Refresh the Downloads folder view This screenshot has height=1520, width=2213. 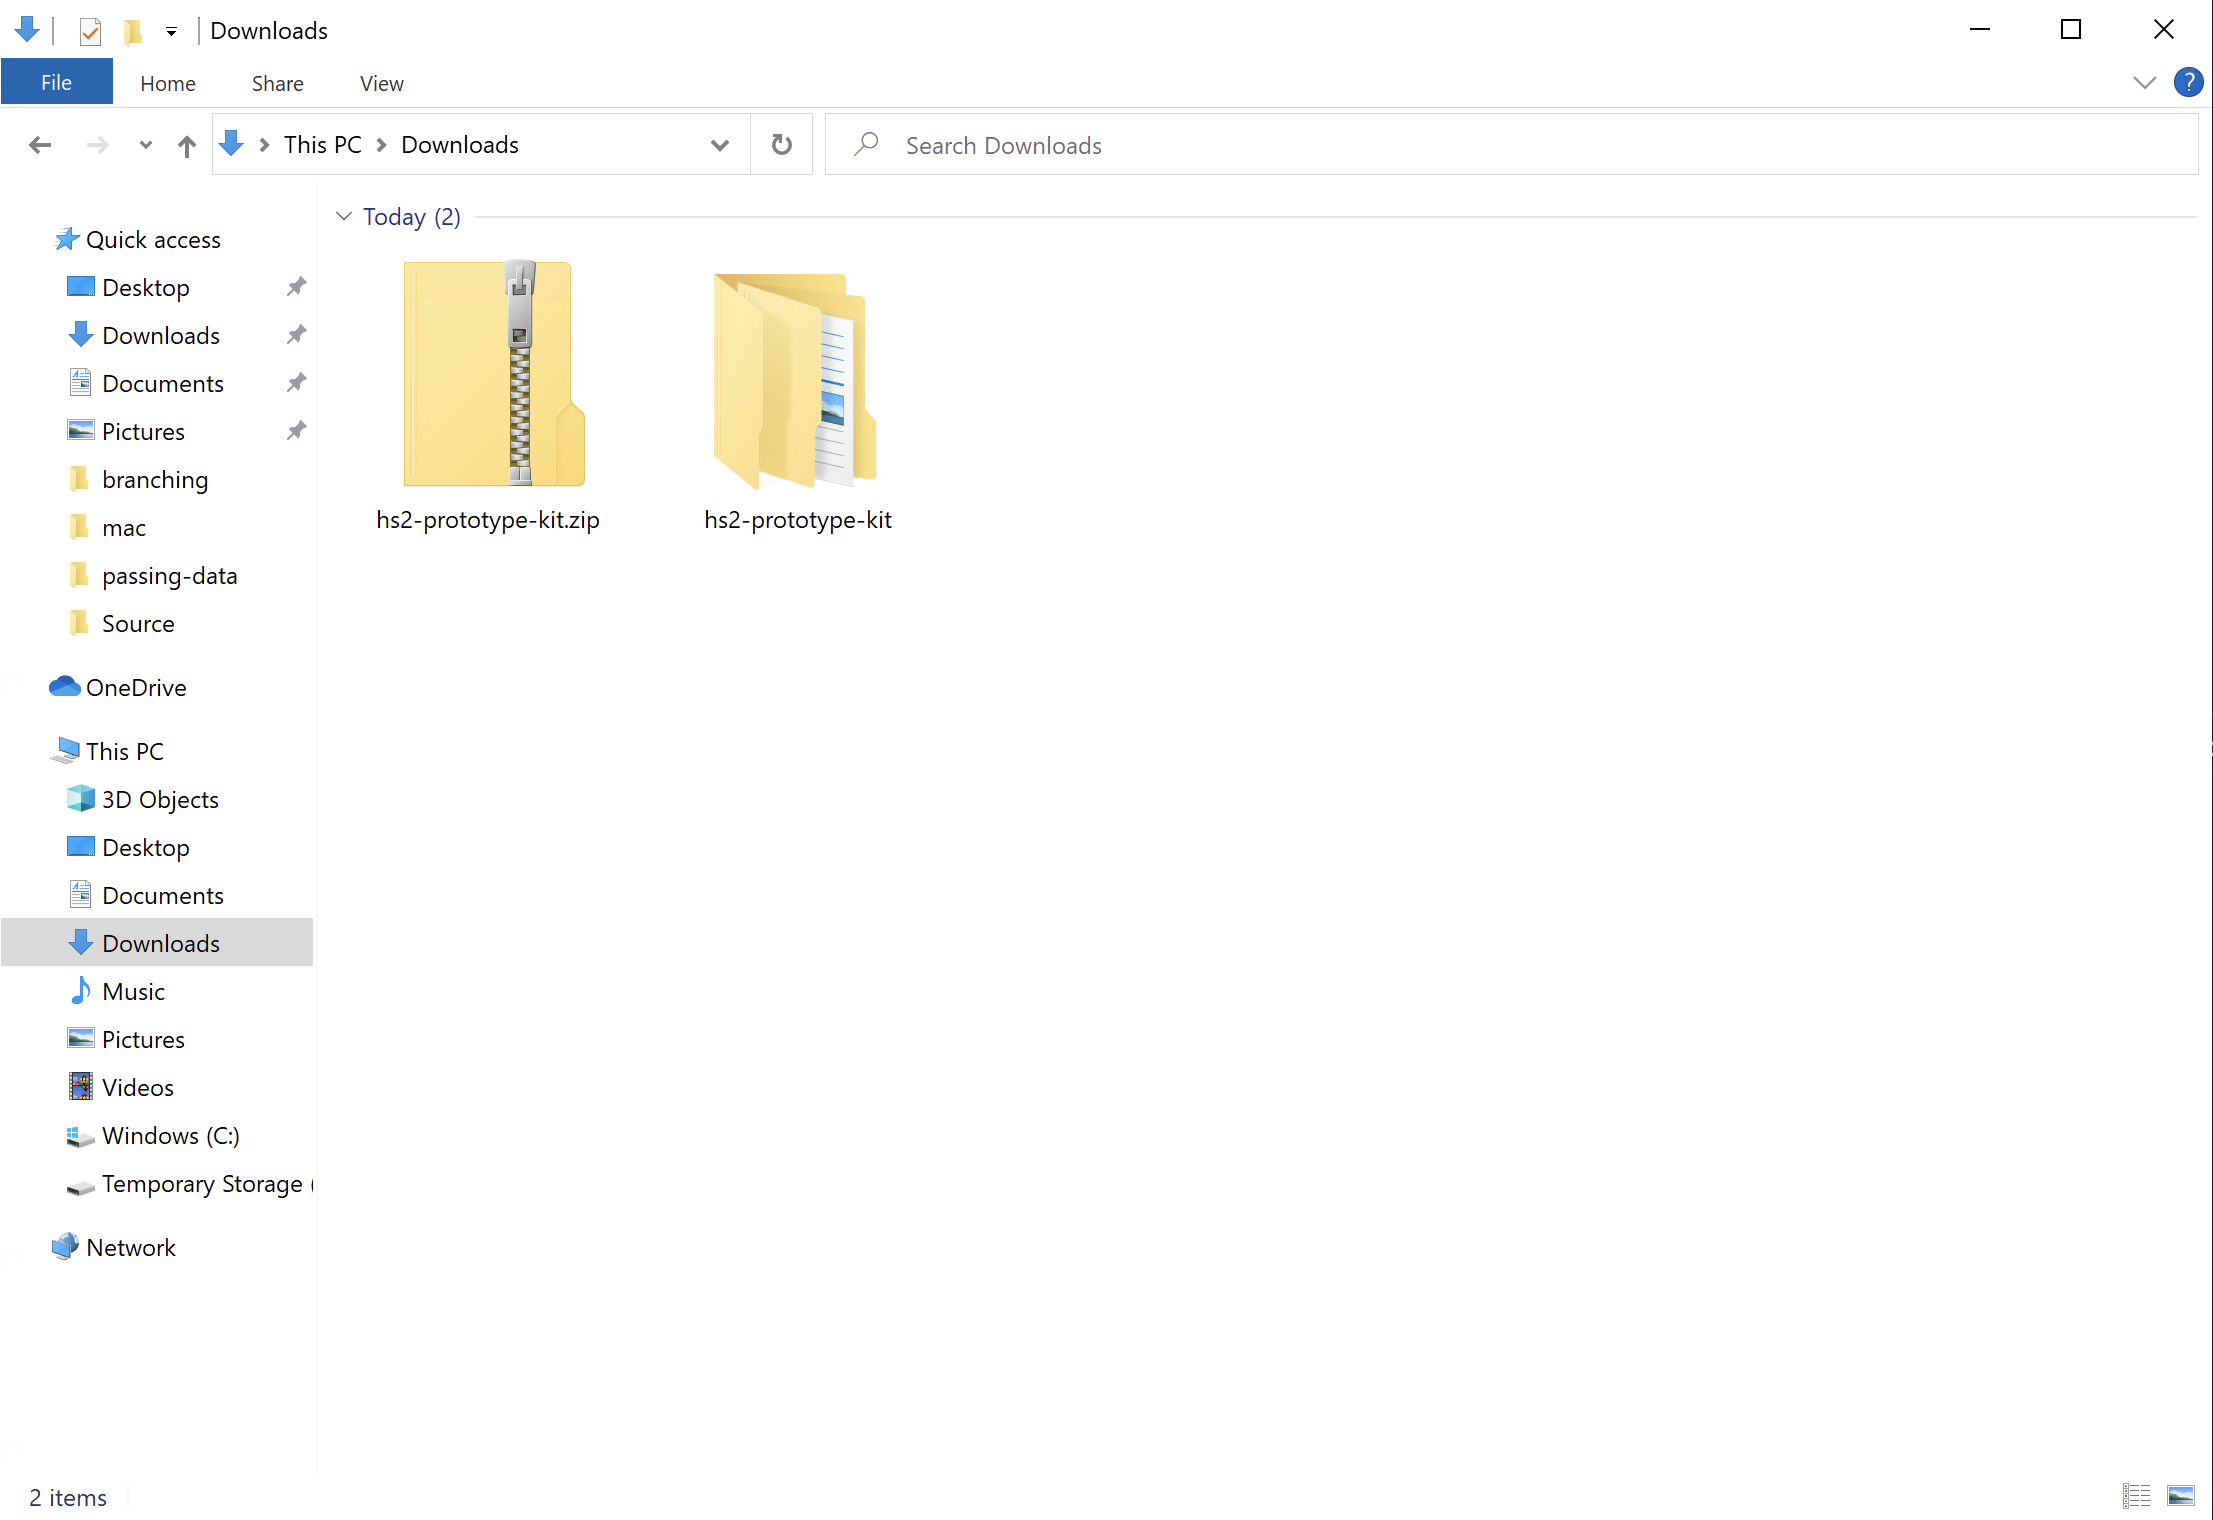(781, 144)
